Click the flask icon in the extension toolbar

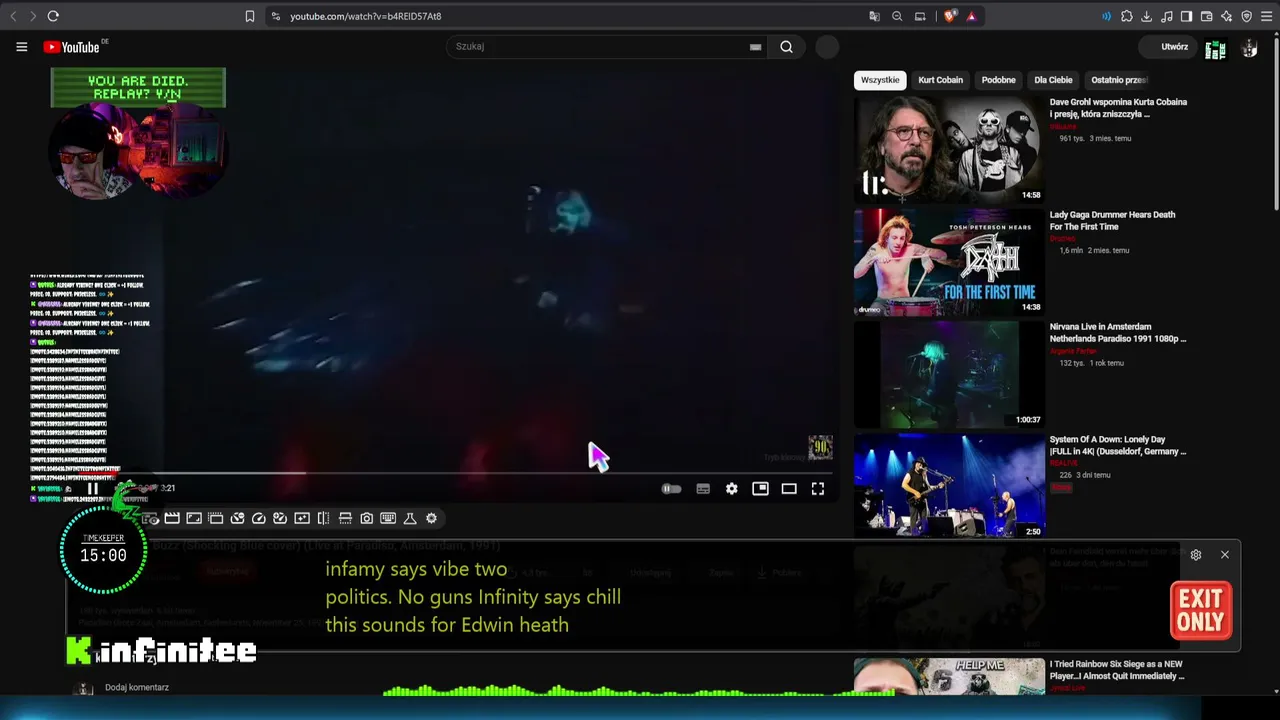[410, 518]
